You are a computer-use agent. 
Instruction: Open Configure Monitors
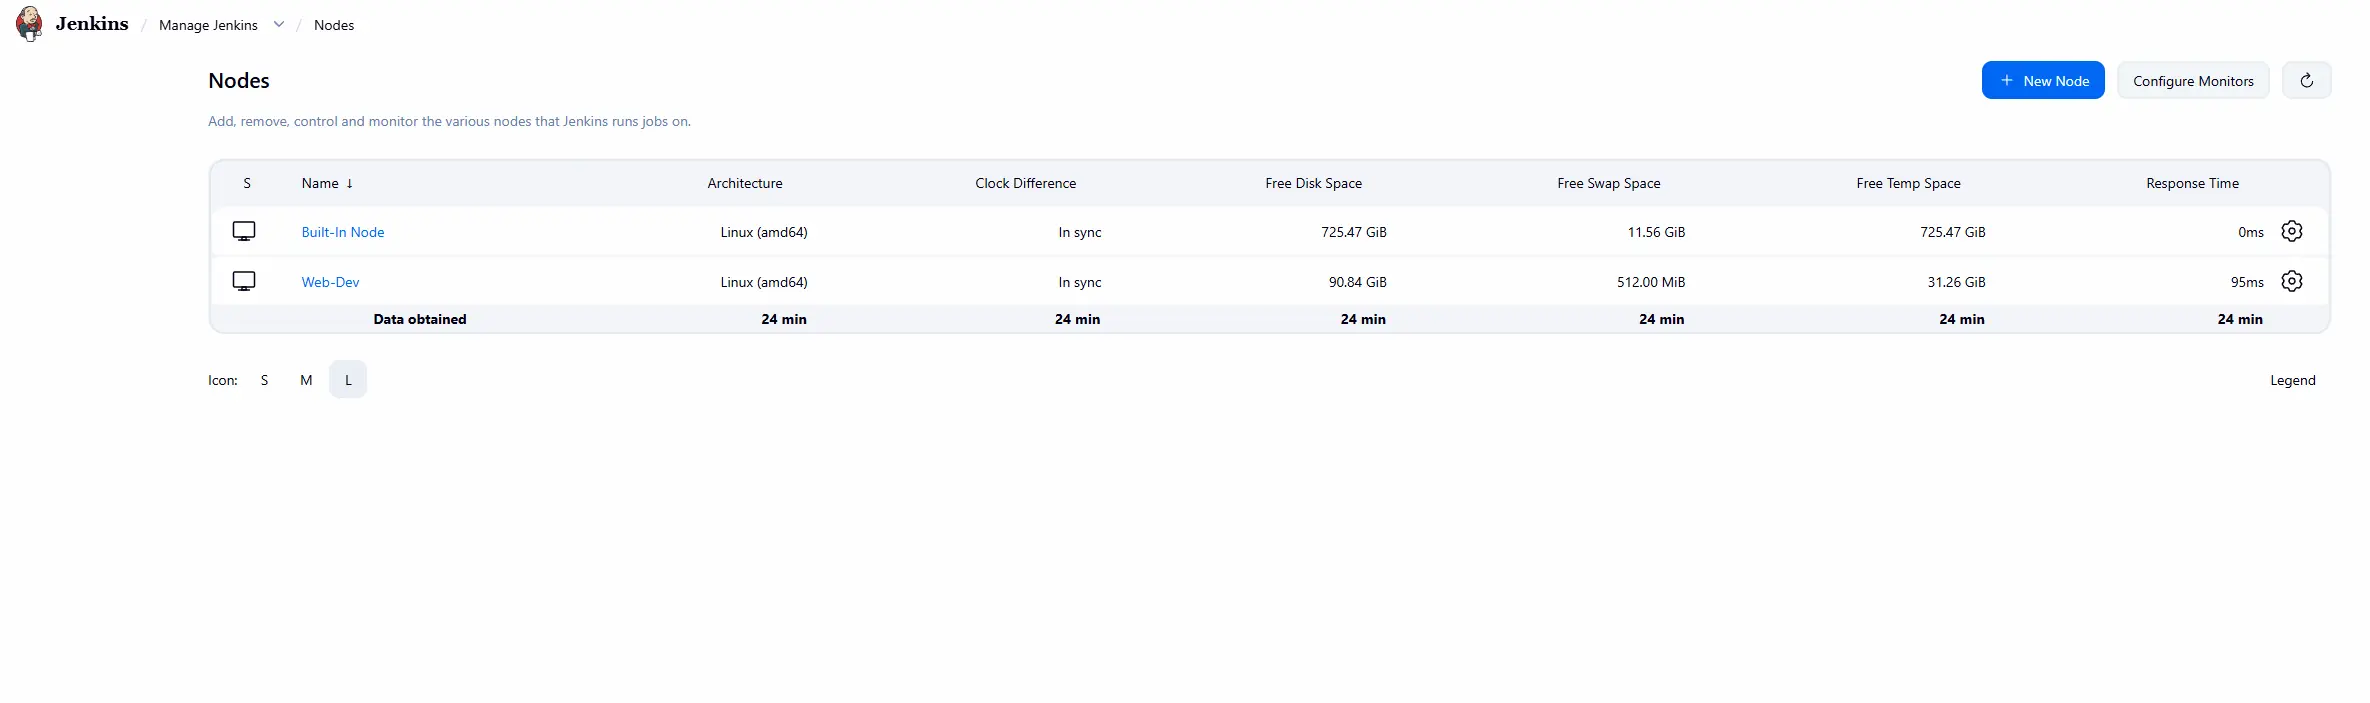tap(2193, 81)
